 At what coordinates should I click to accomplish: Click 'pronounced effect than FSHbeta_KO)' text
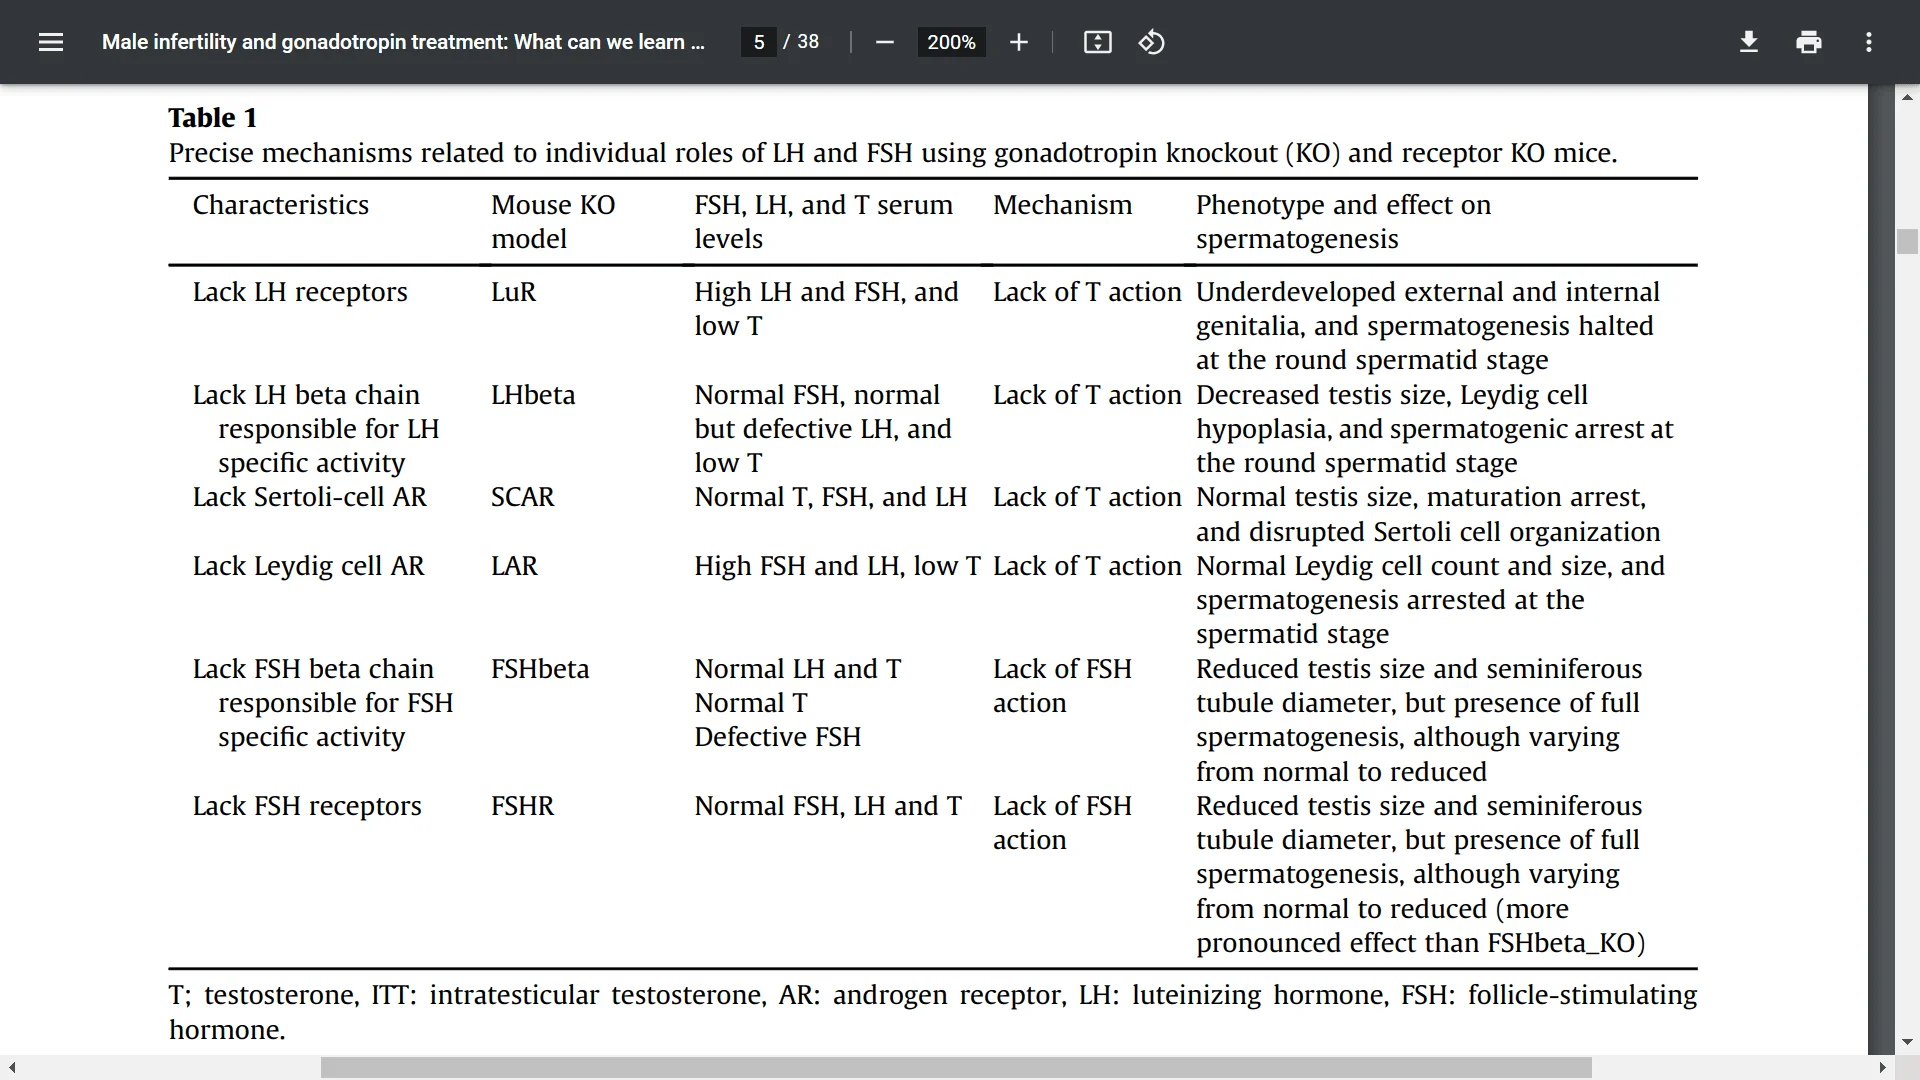click(1420, 943)
